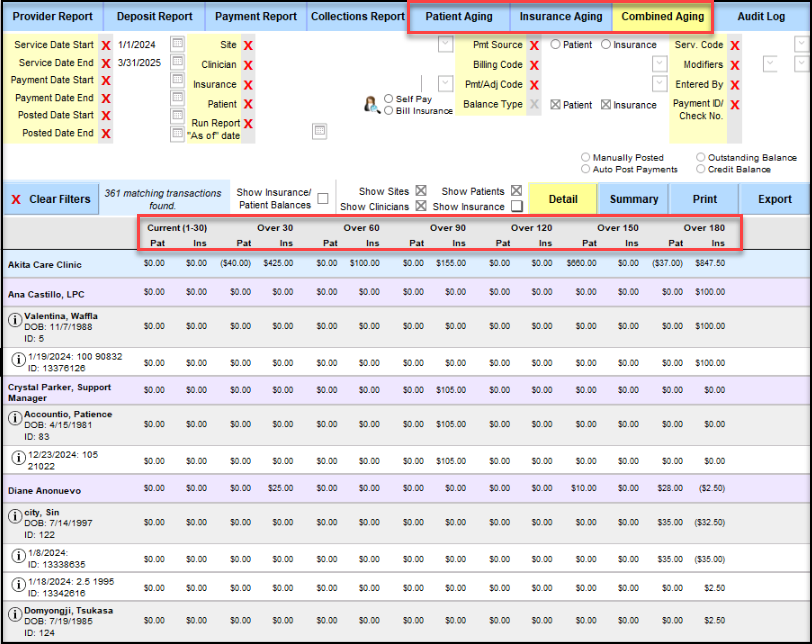The width and height of the screenshot is (812, 644).
Task: Click info icon for Valentina, Waffla
Action: 15,320
